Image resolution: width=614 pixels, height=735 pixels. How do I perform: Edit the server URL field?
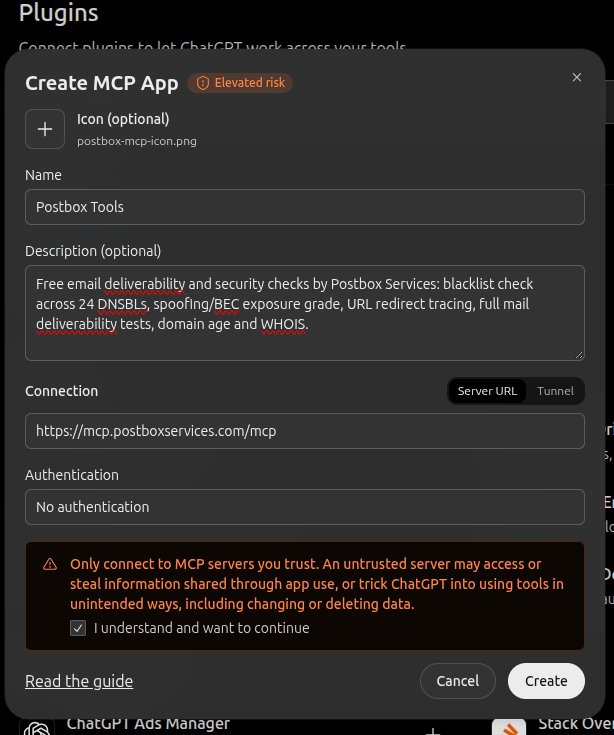(x=305, y=431)
